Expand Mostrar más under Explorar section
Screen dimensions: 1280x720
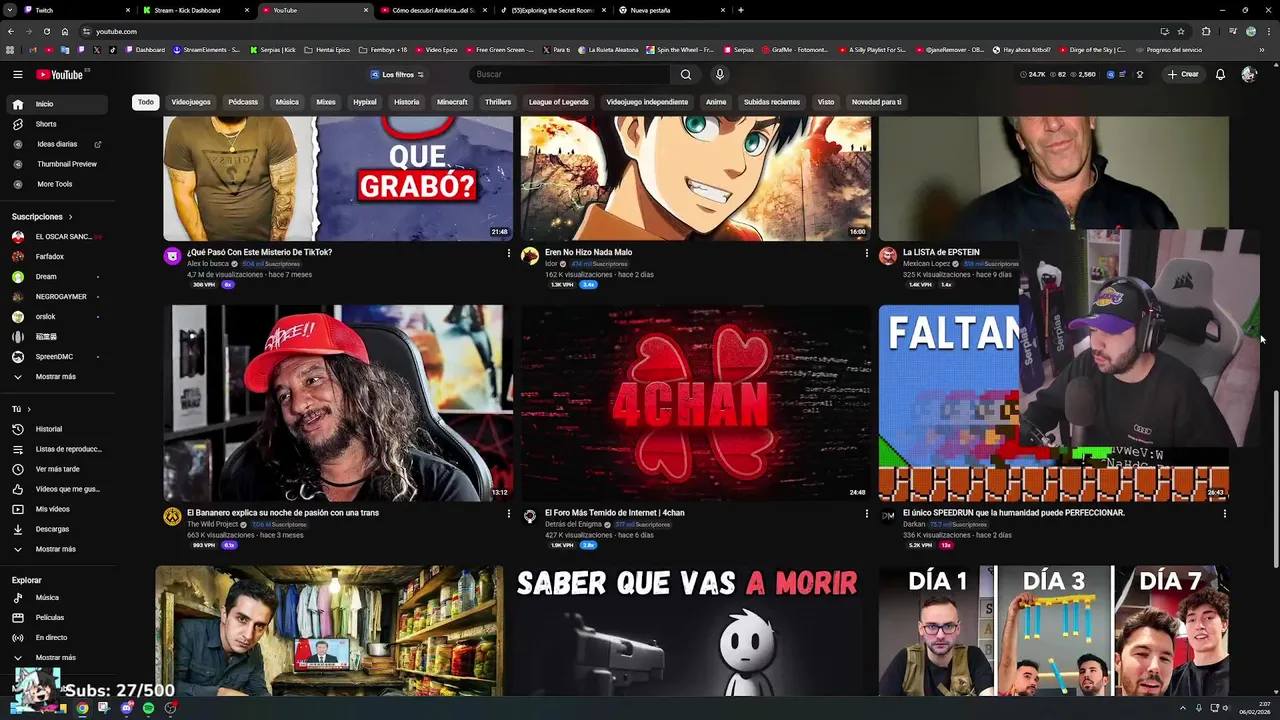point(58,657)
